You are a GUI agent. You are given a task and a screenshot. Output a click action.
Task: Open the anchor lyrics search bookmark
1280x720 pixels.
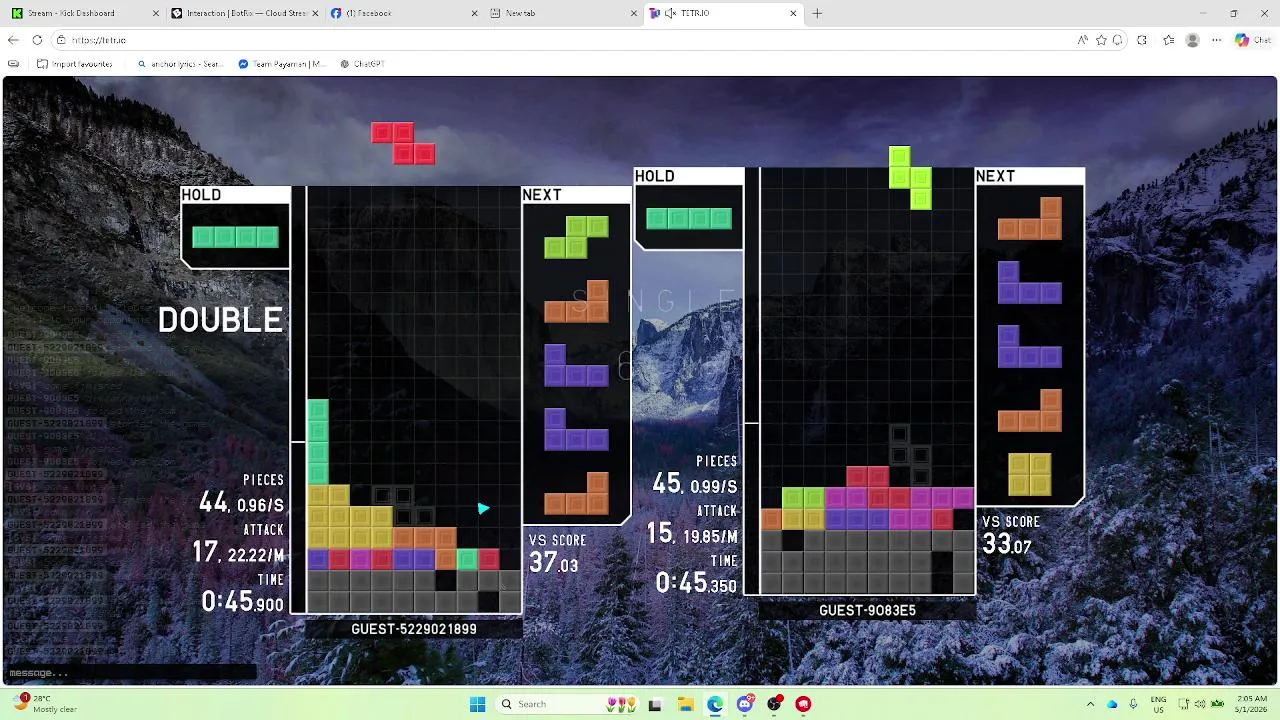click(180, 64)
